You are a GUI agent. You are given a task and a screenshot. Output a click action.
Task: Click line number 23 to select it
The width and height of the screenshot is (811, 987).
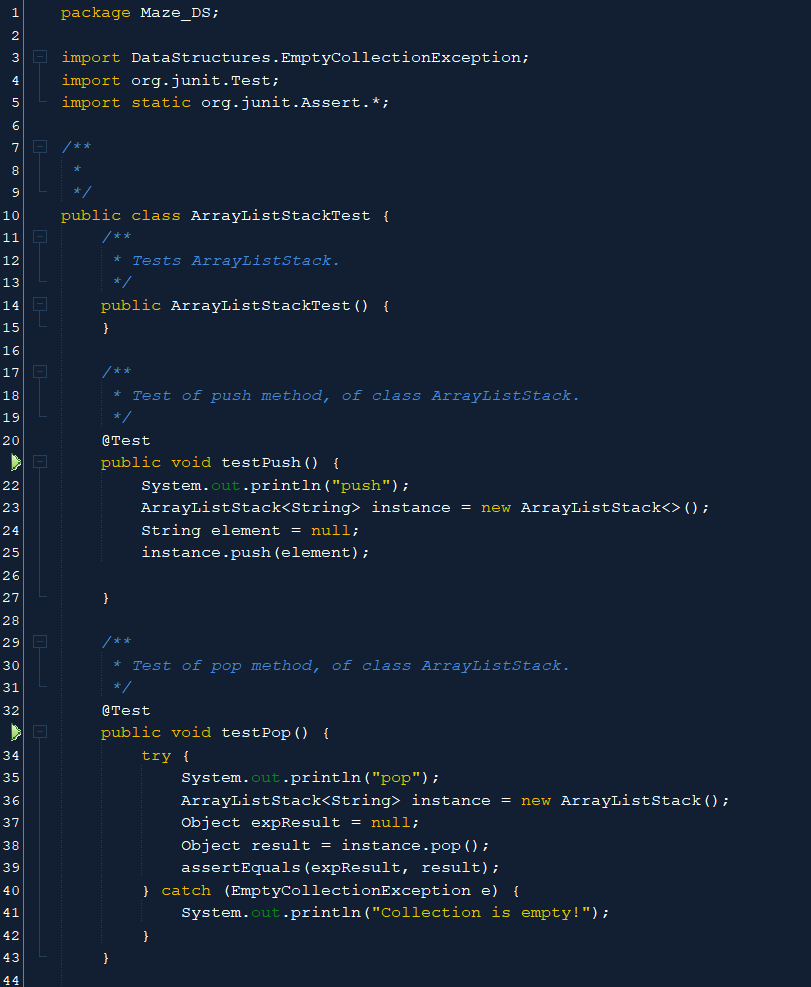click(11, 507)
